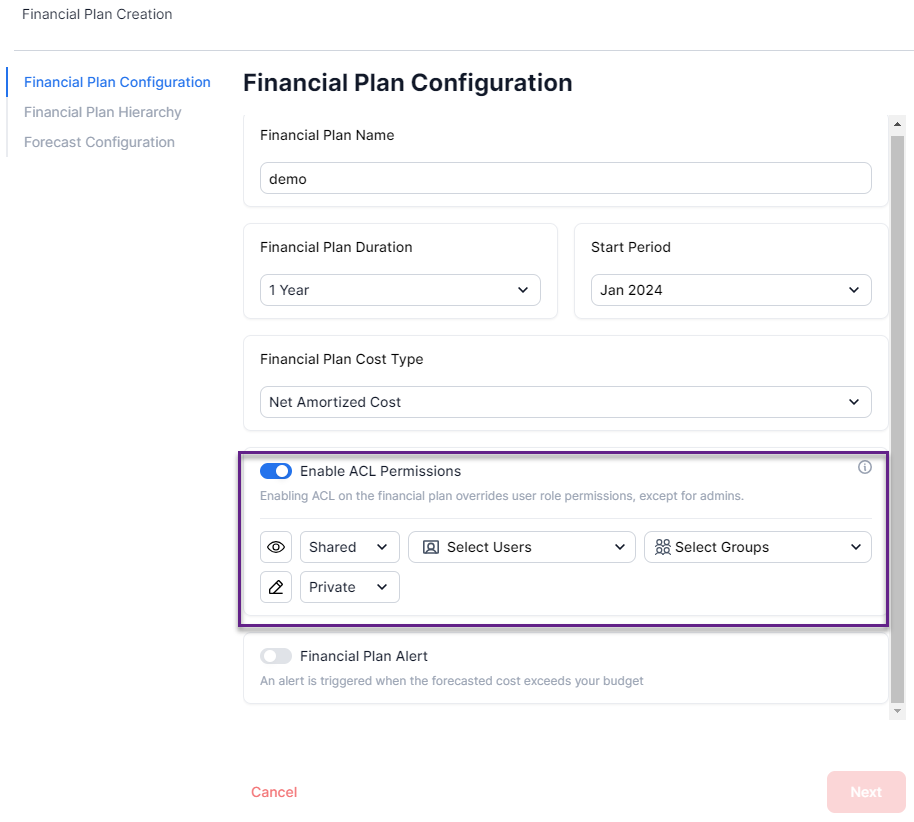
Task: Click the ACL info icon
Action: click(x=865, y=467)
